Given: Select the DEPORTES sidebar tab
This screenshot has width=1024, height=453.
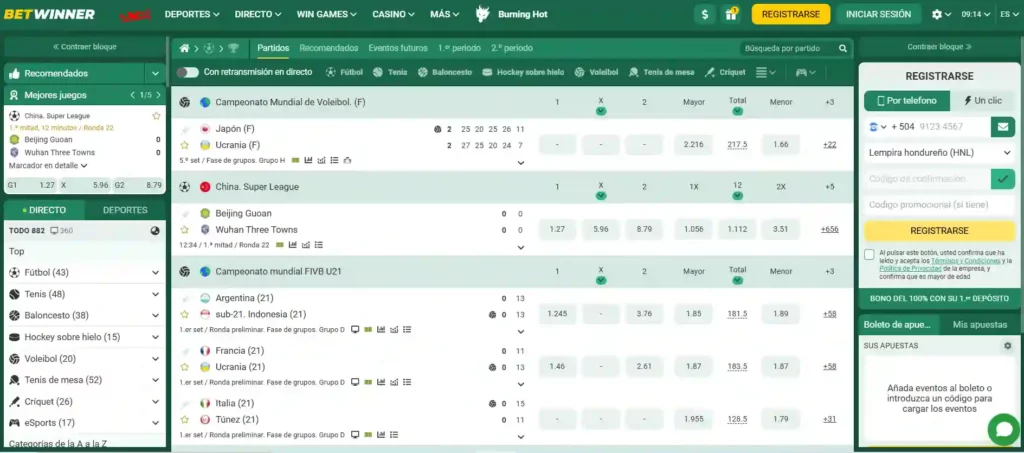Looking at the screenshot, I should [x=125, y=210].
